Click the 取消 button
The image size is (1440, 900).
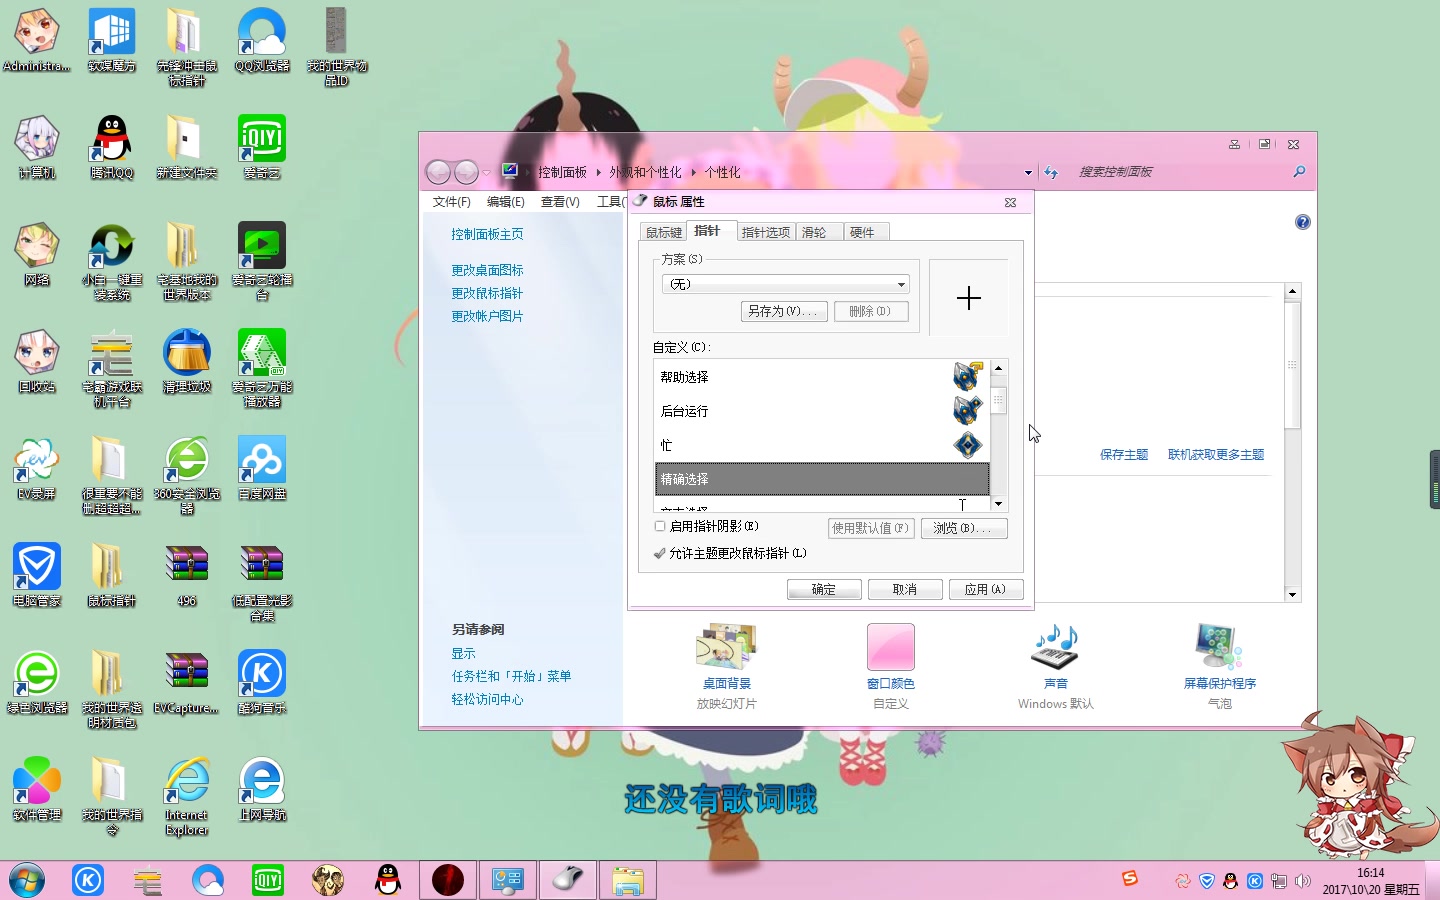905,589
